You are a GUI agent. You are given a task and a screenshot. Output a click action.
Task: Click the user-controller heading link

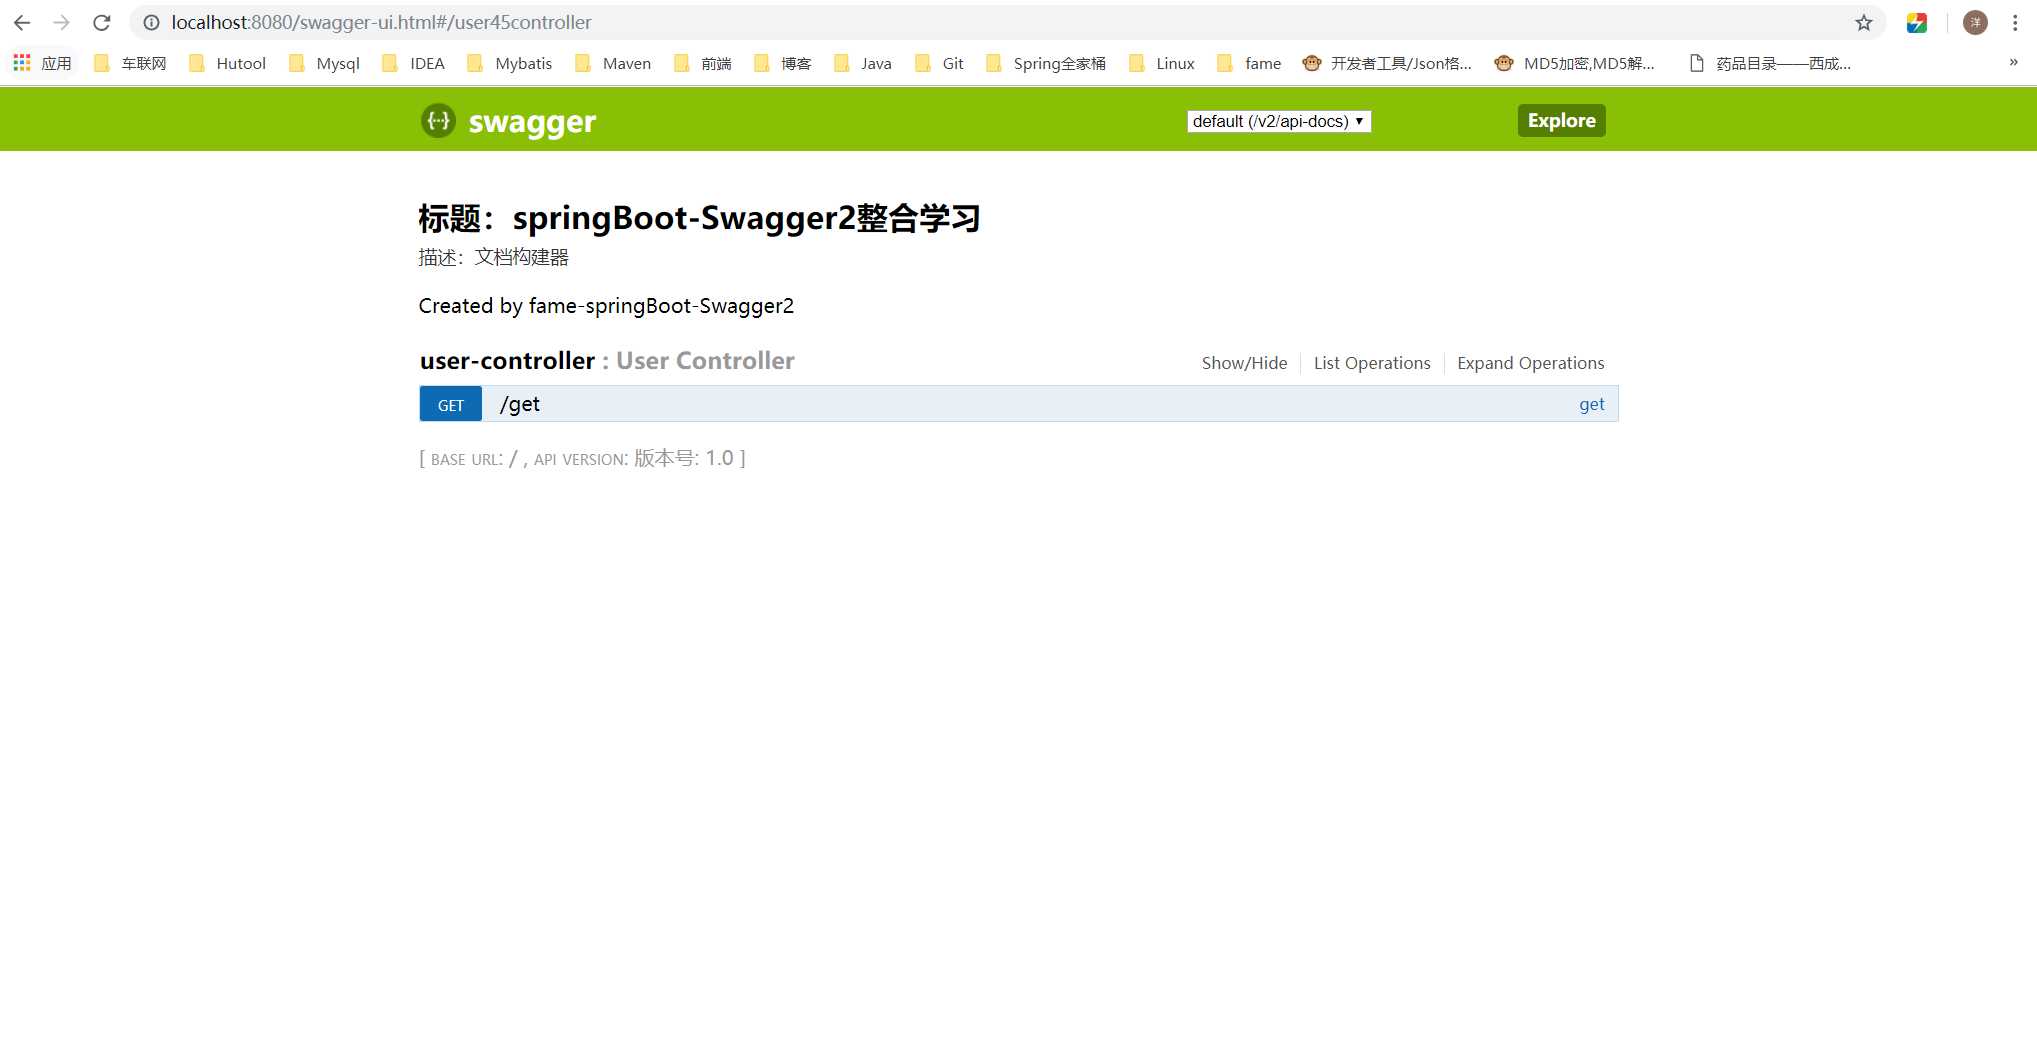pos(507,361)
